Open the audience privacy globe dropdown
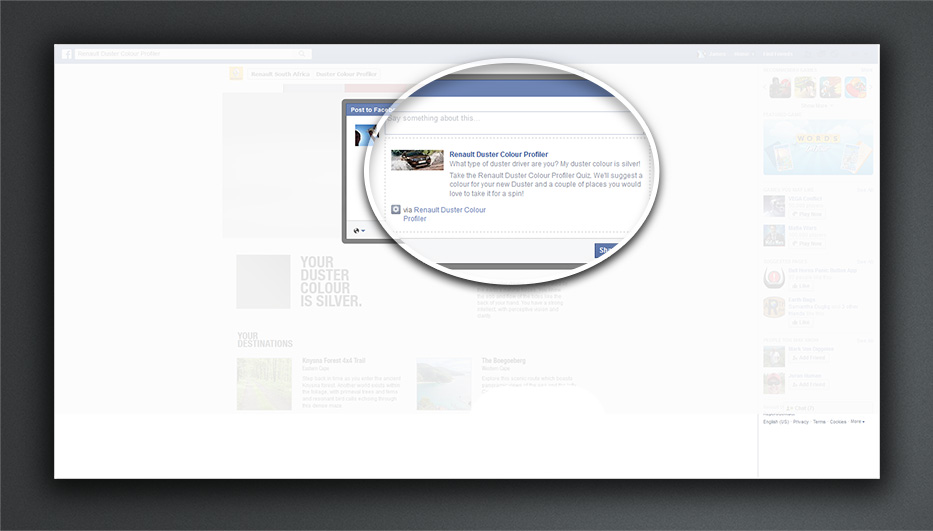This screenshot has height=531, width=933. click(x=359, y=231)
